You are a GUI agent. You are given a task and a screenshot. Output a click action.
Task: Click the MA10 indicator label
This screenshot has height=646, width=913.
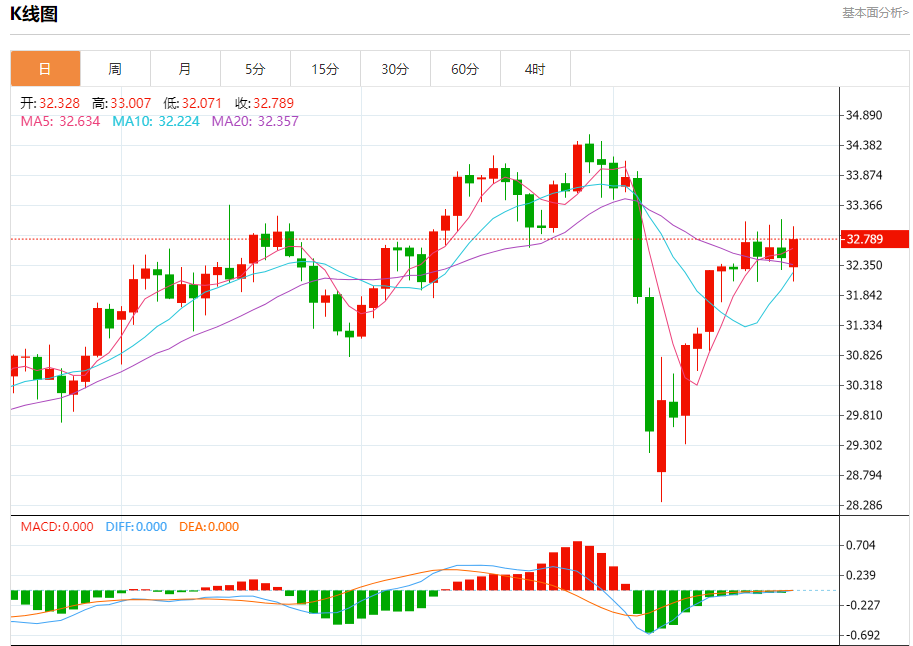pos(156,121)
